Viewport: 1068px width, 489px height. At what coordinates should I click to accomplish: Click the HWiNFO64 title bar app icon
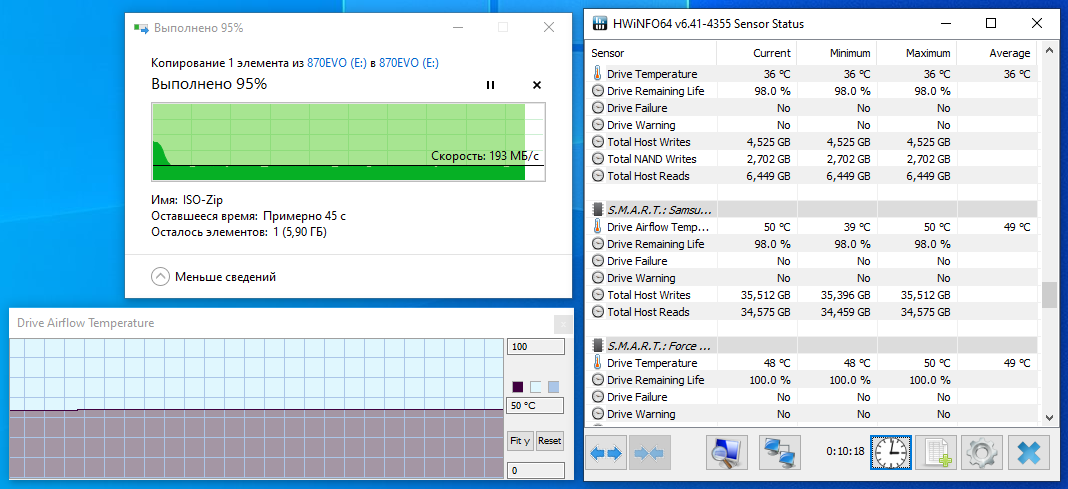point(599,23)
